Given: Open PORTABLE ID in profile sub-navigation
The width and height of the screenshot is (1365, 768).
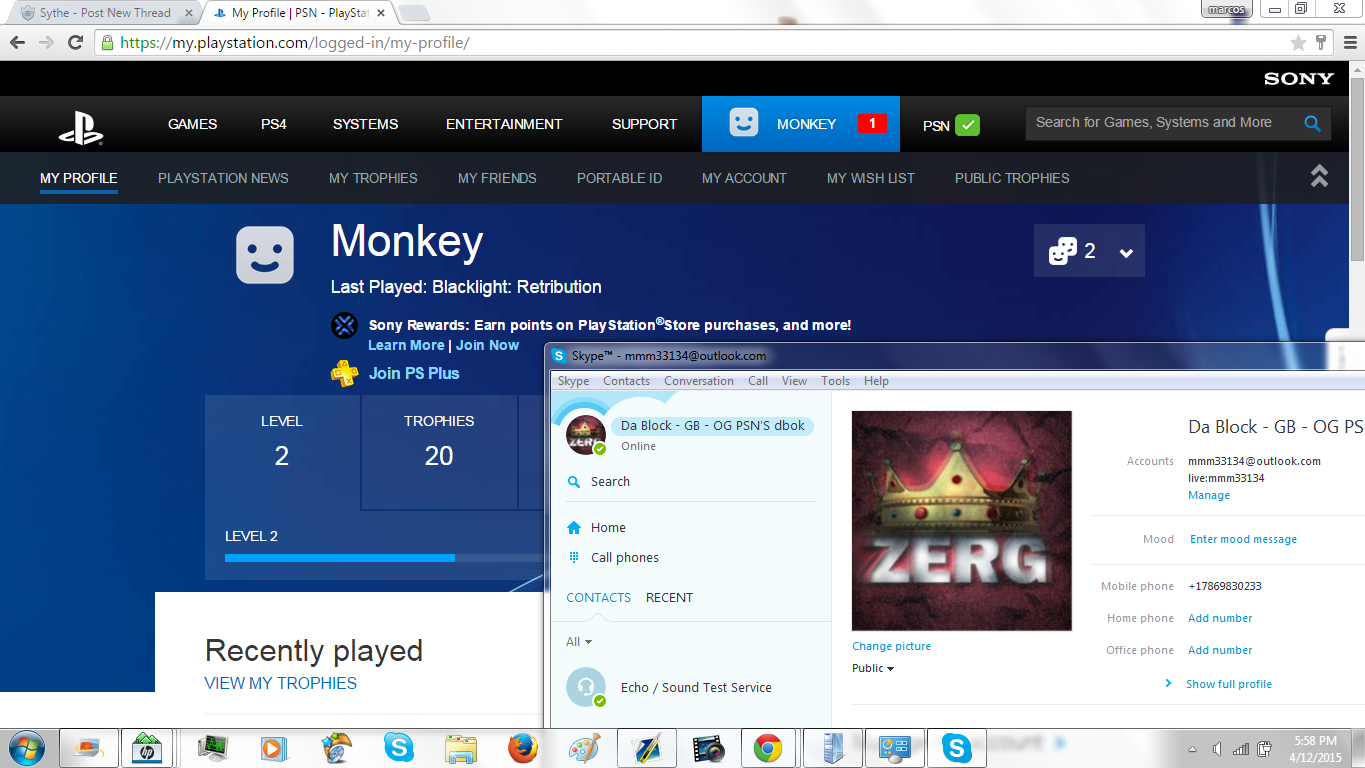Looking at the screenshot, I should tap(619, 178).
